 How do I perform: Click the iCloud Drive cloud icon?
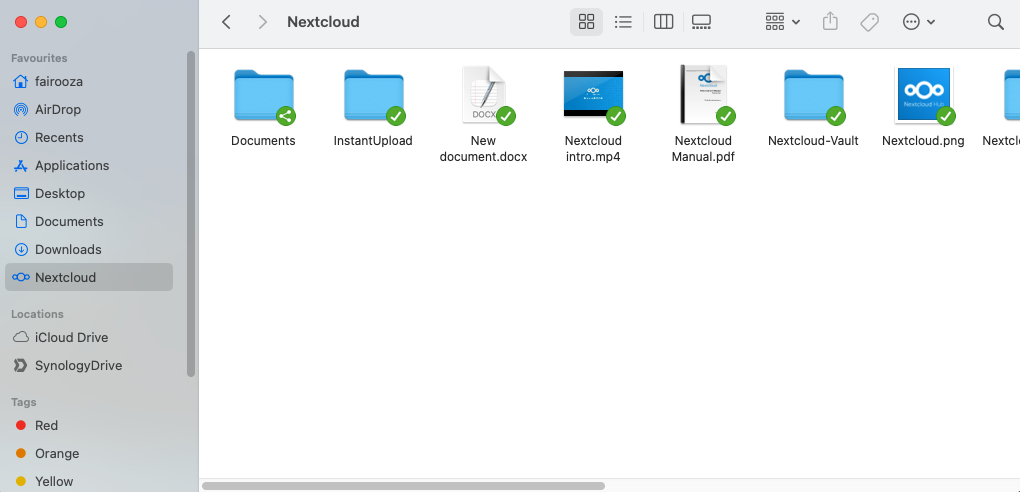click(21, 338)
